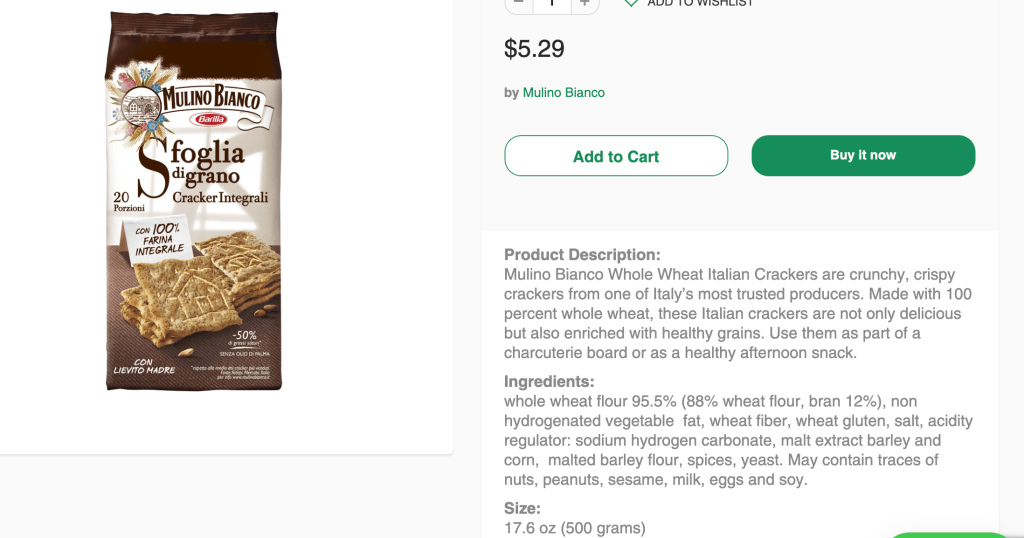Click the Size heading

tap(522, 508)
